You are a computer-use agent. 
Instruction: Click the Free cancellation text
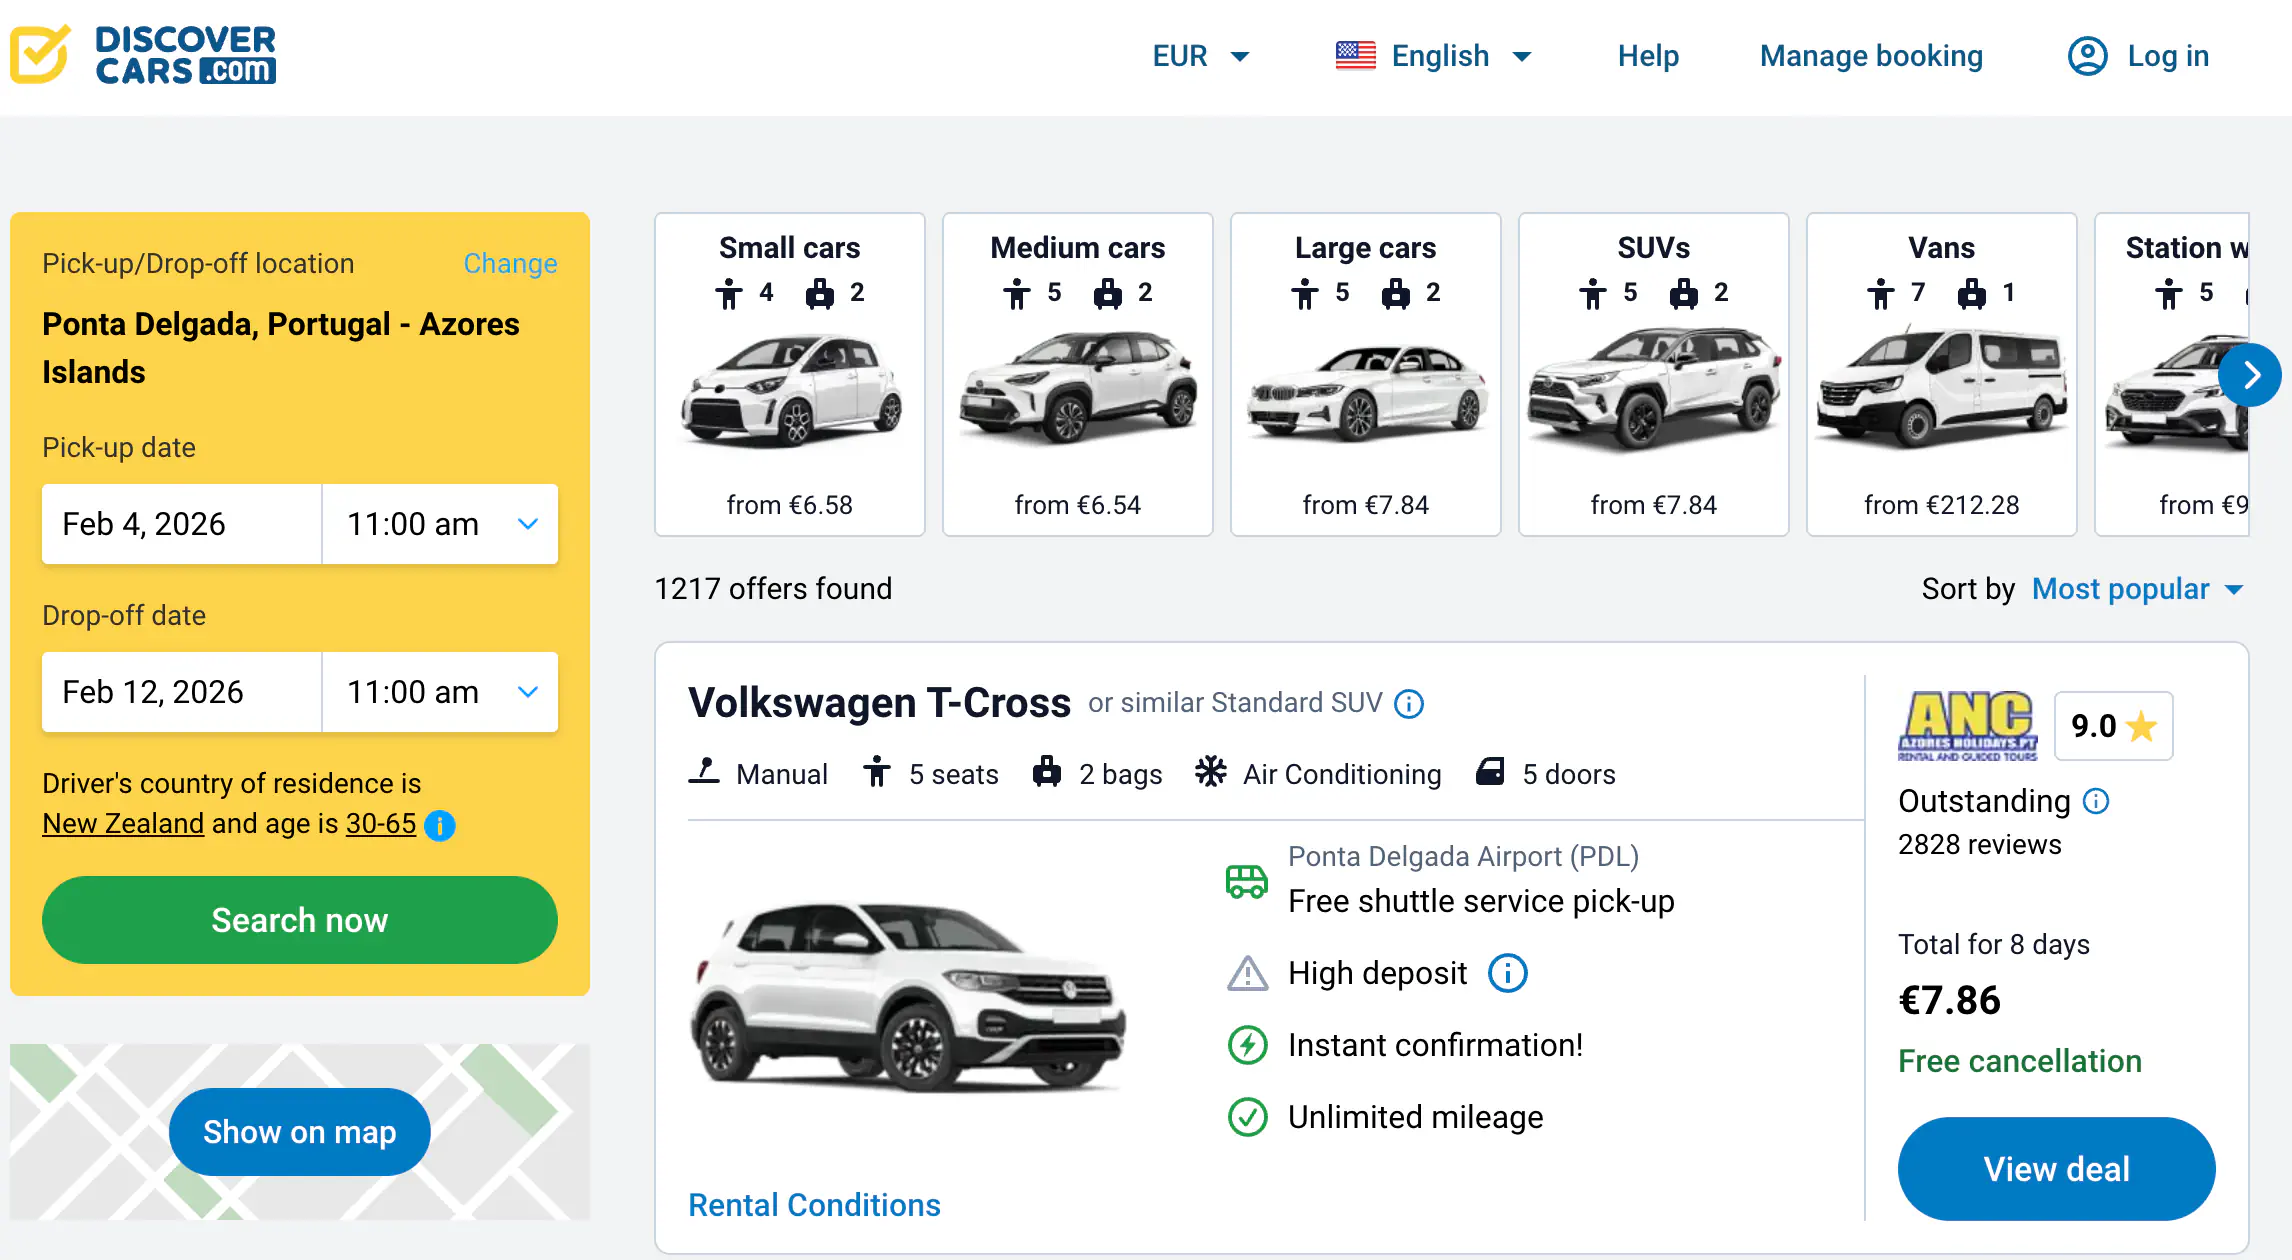(2020, 1061)
